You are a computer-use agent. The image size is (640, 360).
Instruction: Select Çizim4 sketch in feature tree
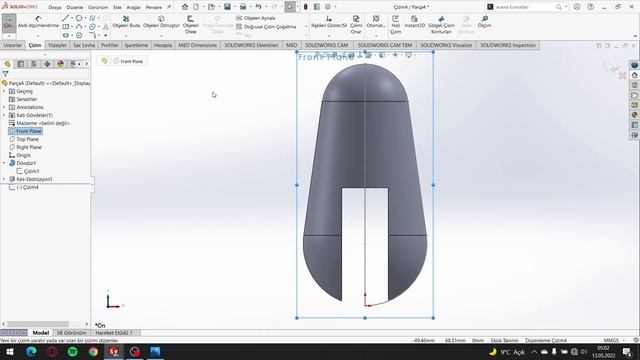coord(27,187)
